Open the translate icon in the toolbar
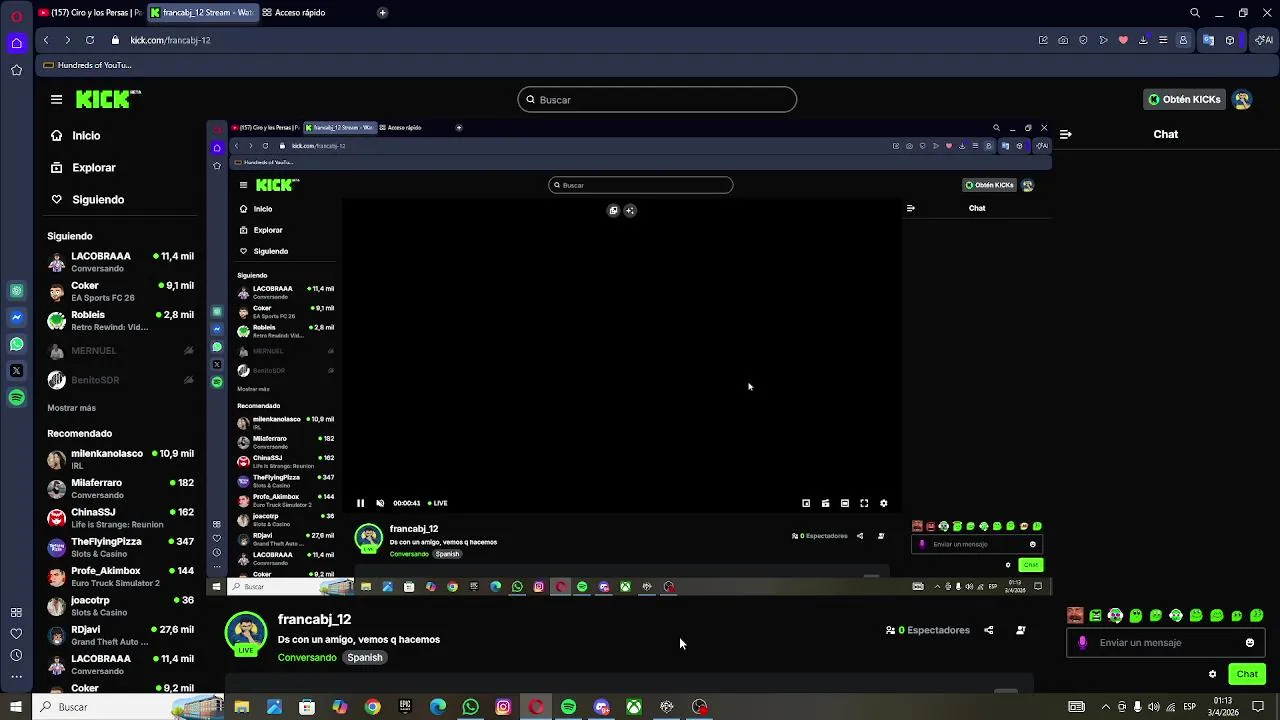 (x=1208, y=40)
